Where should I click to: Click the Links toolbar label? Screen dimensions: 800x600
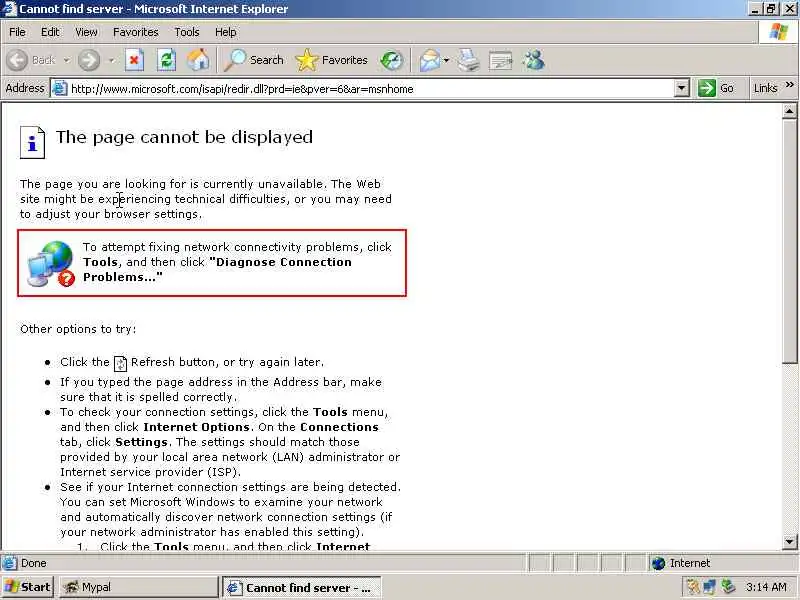pyautogui.click(x=765, y=88)
